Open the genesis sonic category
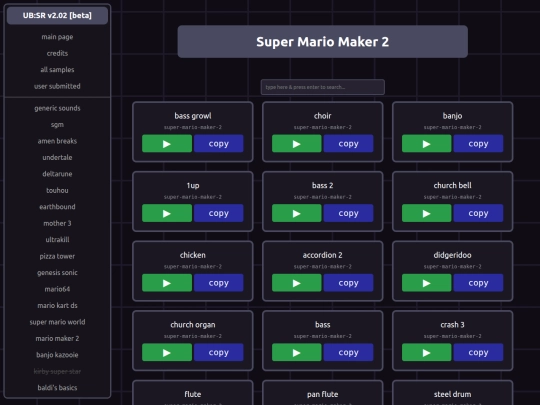 click(x=57, y=273)
